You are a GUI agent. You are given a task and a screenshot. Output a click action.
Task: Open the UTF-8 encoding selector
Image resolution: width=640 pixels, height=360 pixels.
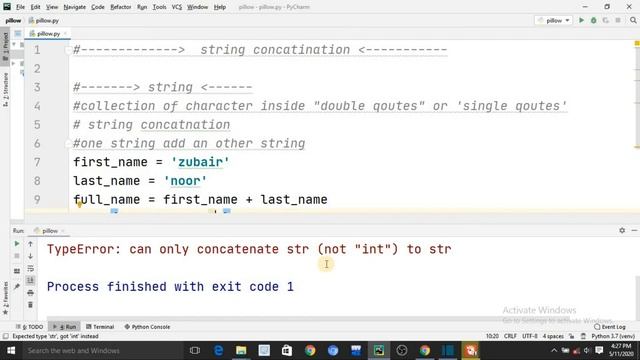coord(530,336)
